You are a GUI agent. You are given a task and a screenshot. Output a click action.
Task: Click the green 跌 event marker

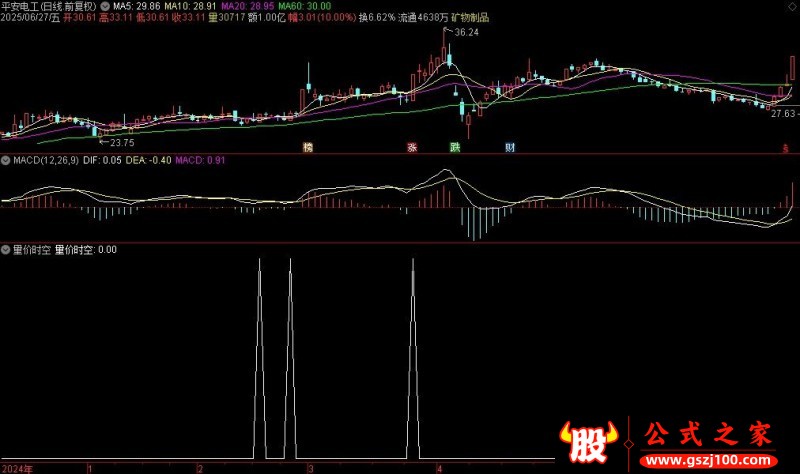(455, 147)
